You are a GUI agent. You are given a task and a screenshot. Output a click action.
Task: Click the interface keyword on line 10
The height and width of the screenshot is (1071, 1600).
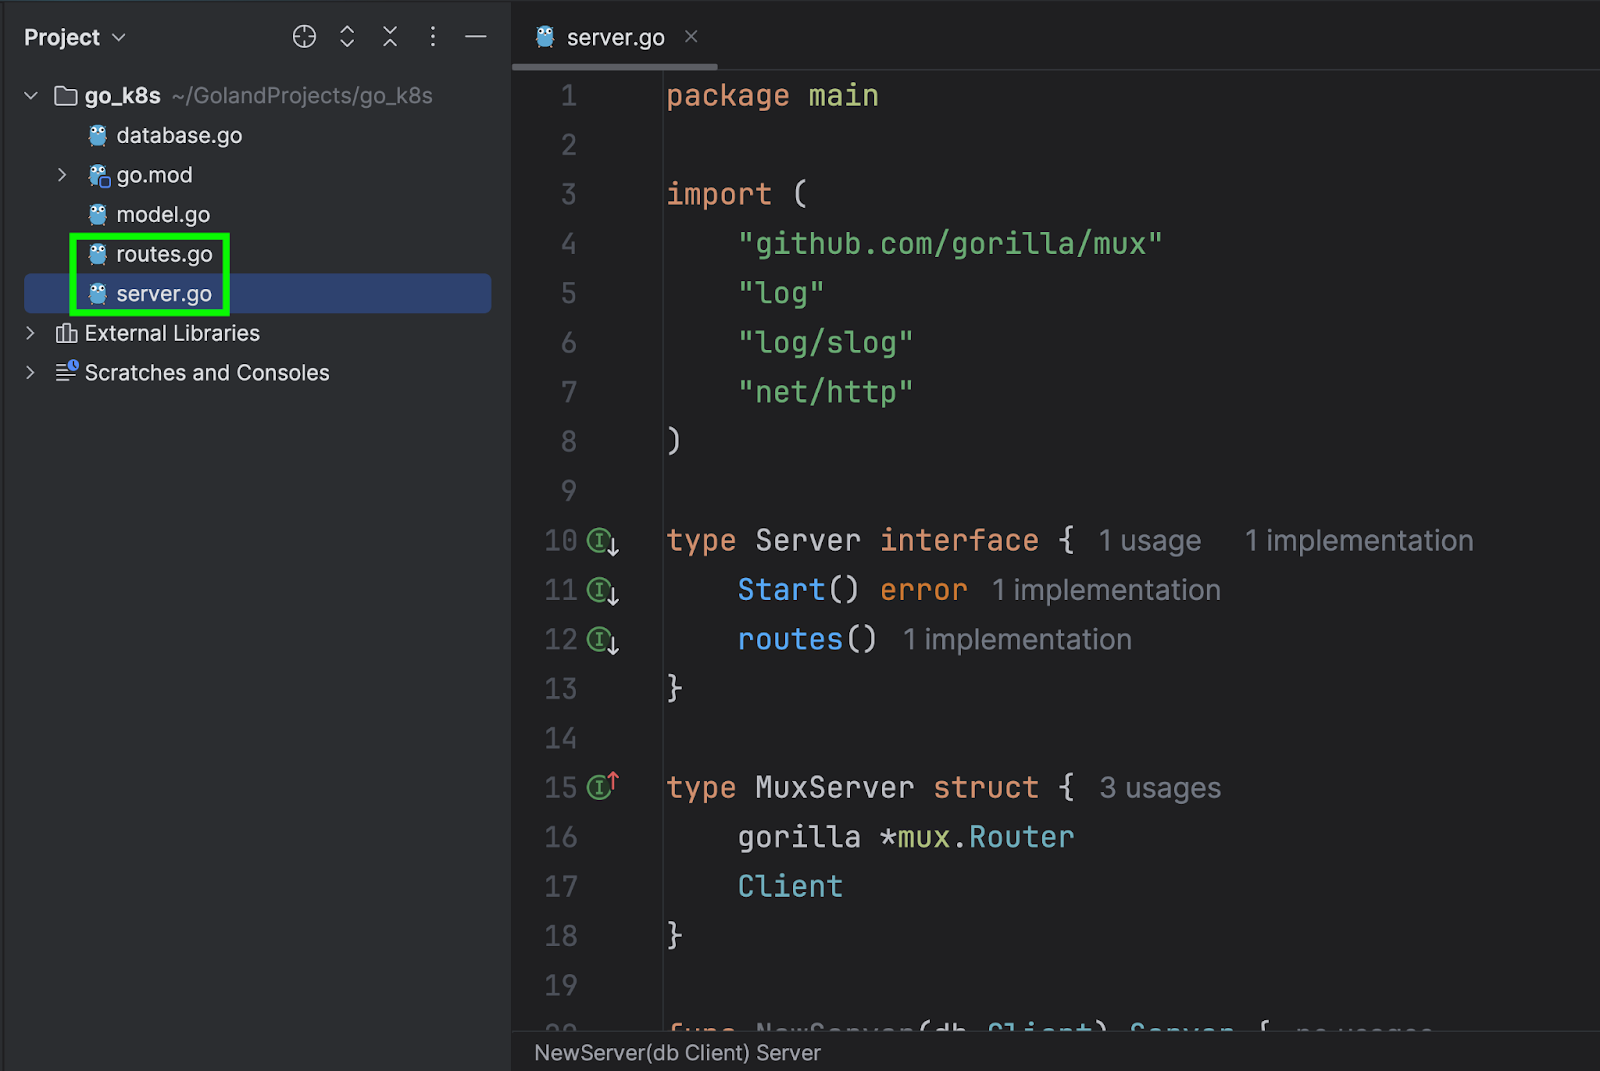[x=959, y=541]
